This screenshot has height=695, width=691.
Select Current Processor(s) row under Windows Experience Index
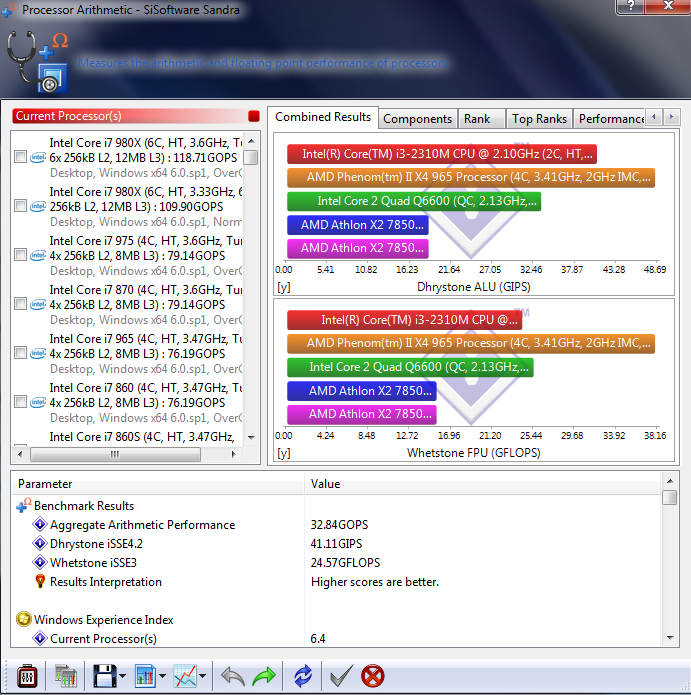[x=336, y=638]
